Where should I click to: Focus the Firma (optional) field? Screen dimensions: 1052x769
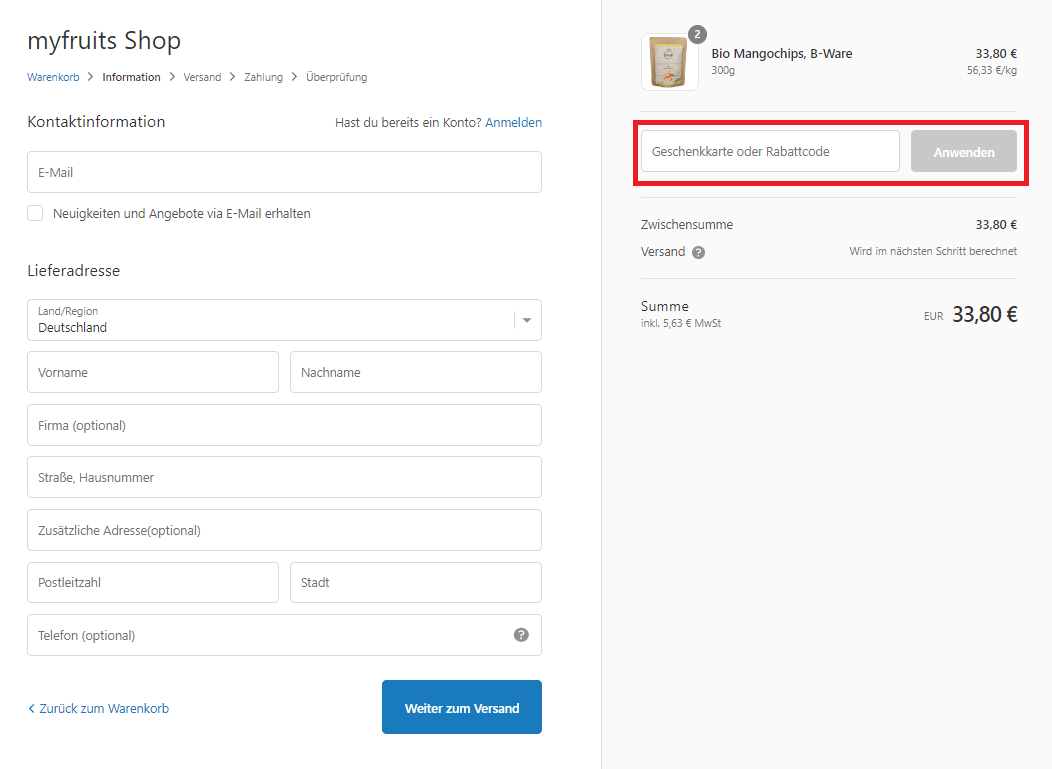[284, 425]
